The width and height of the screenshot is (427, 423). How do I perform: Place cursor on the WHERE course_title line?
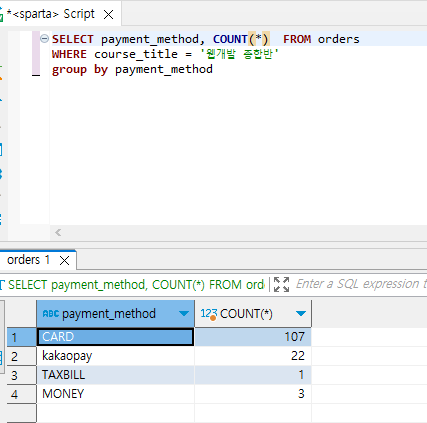coord(165,54)
